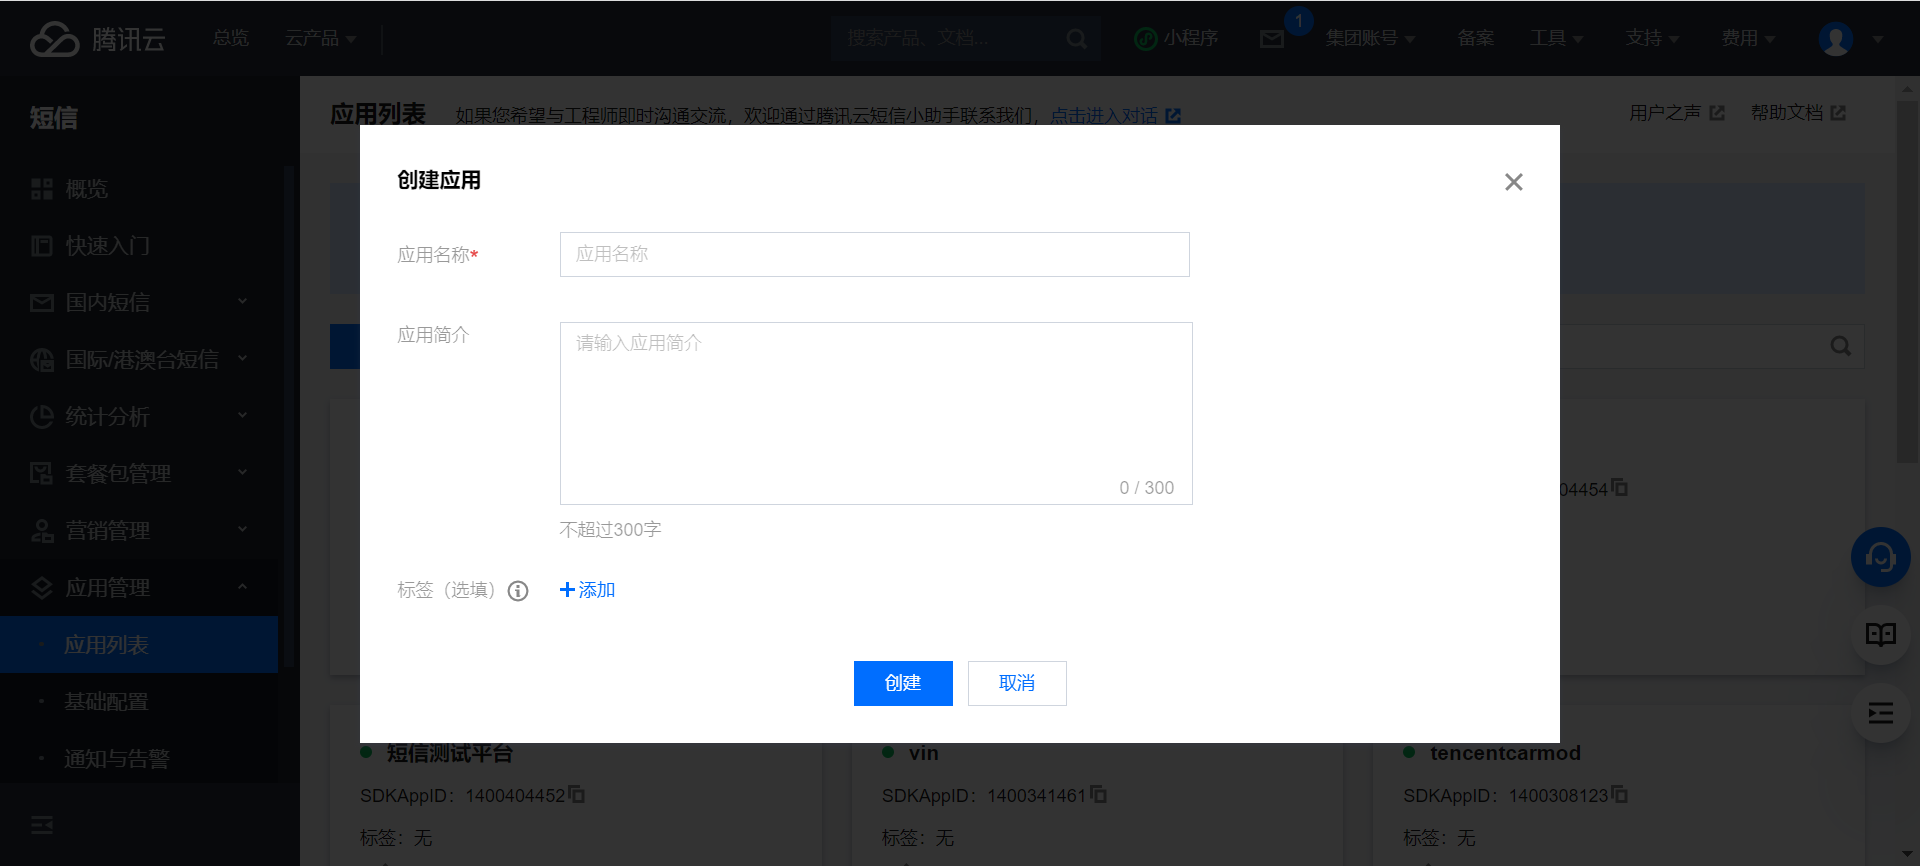Screen dimensions: 1920x866
Task: Expand 国内短信 sidebar section
Action: pos(140,302)
